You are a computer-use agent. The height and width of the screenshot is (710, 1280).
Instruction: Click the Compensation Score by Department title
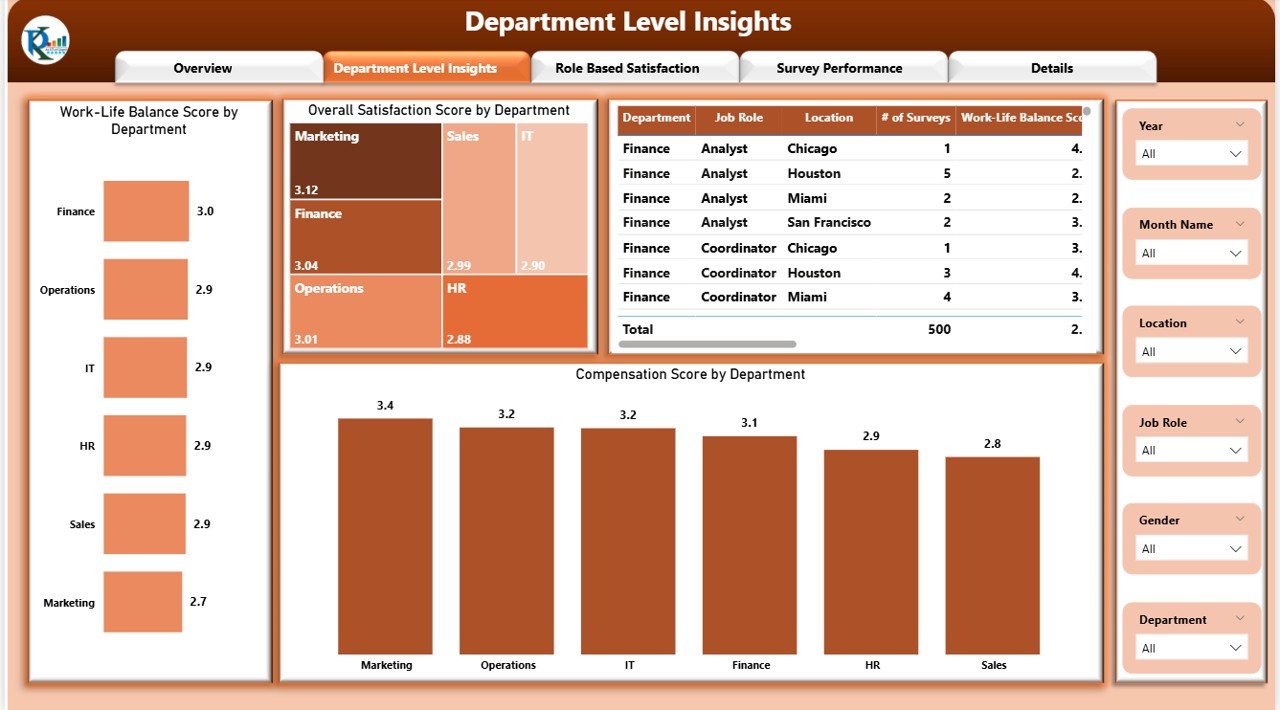(x=690, y=374)
